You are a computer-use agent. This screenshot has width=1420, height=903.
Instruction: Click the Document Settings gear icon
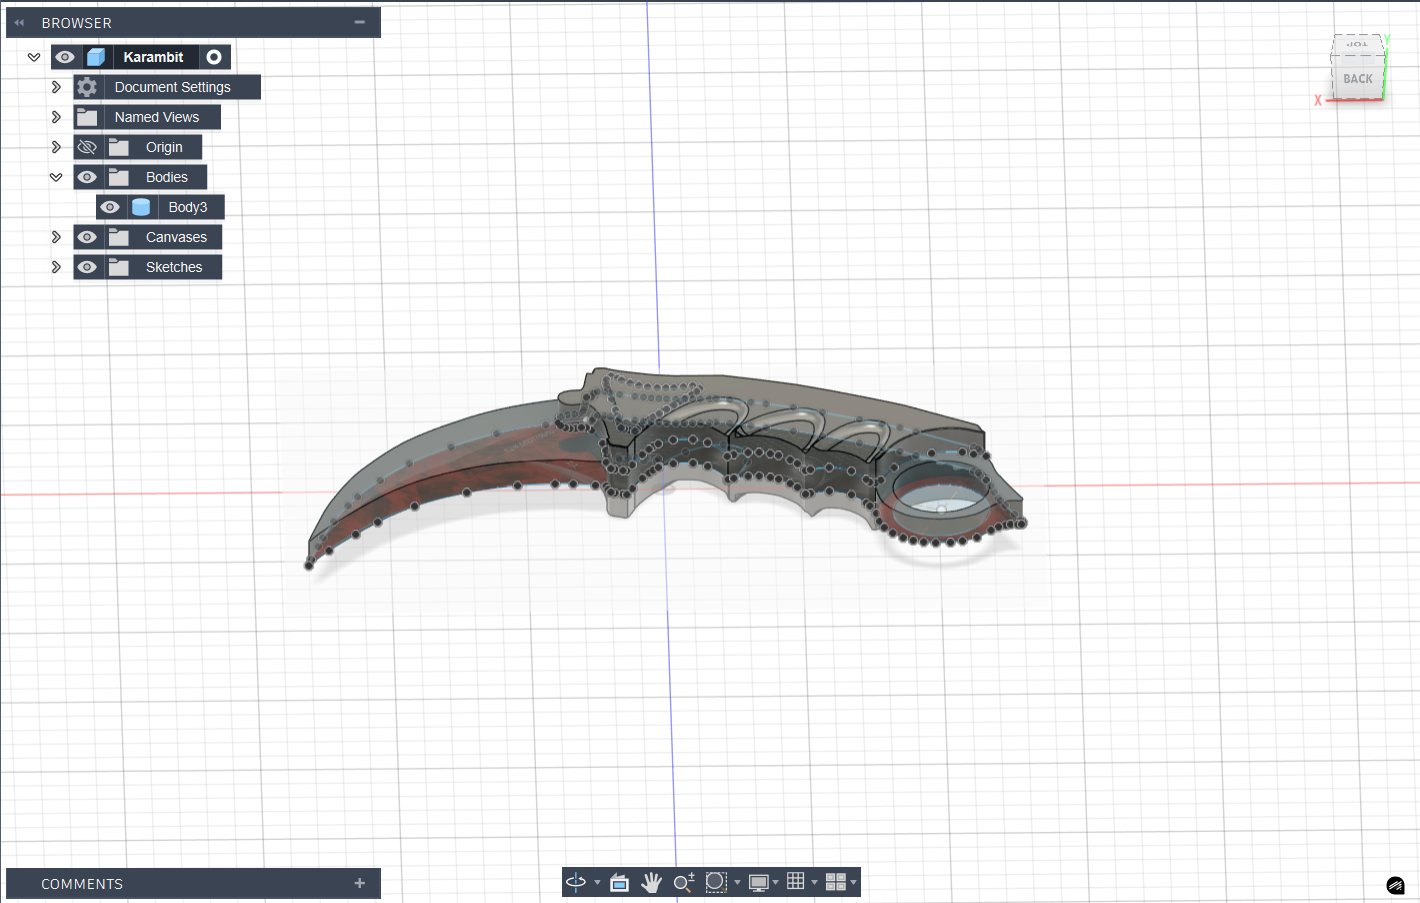pos(87,87)
